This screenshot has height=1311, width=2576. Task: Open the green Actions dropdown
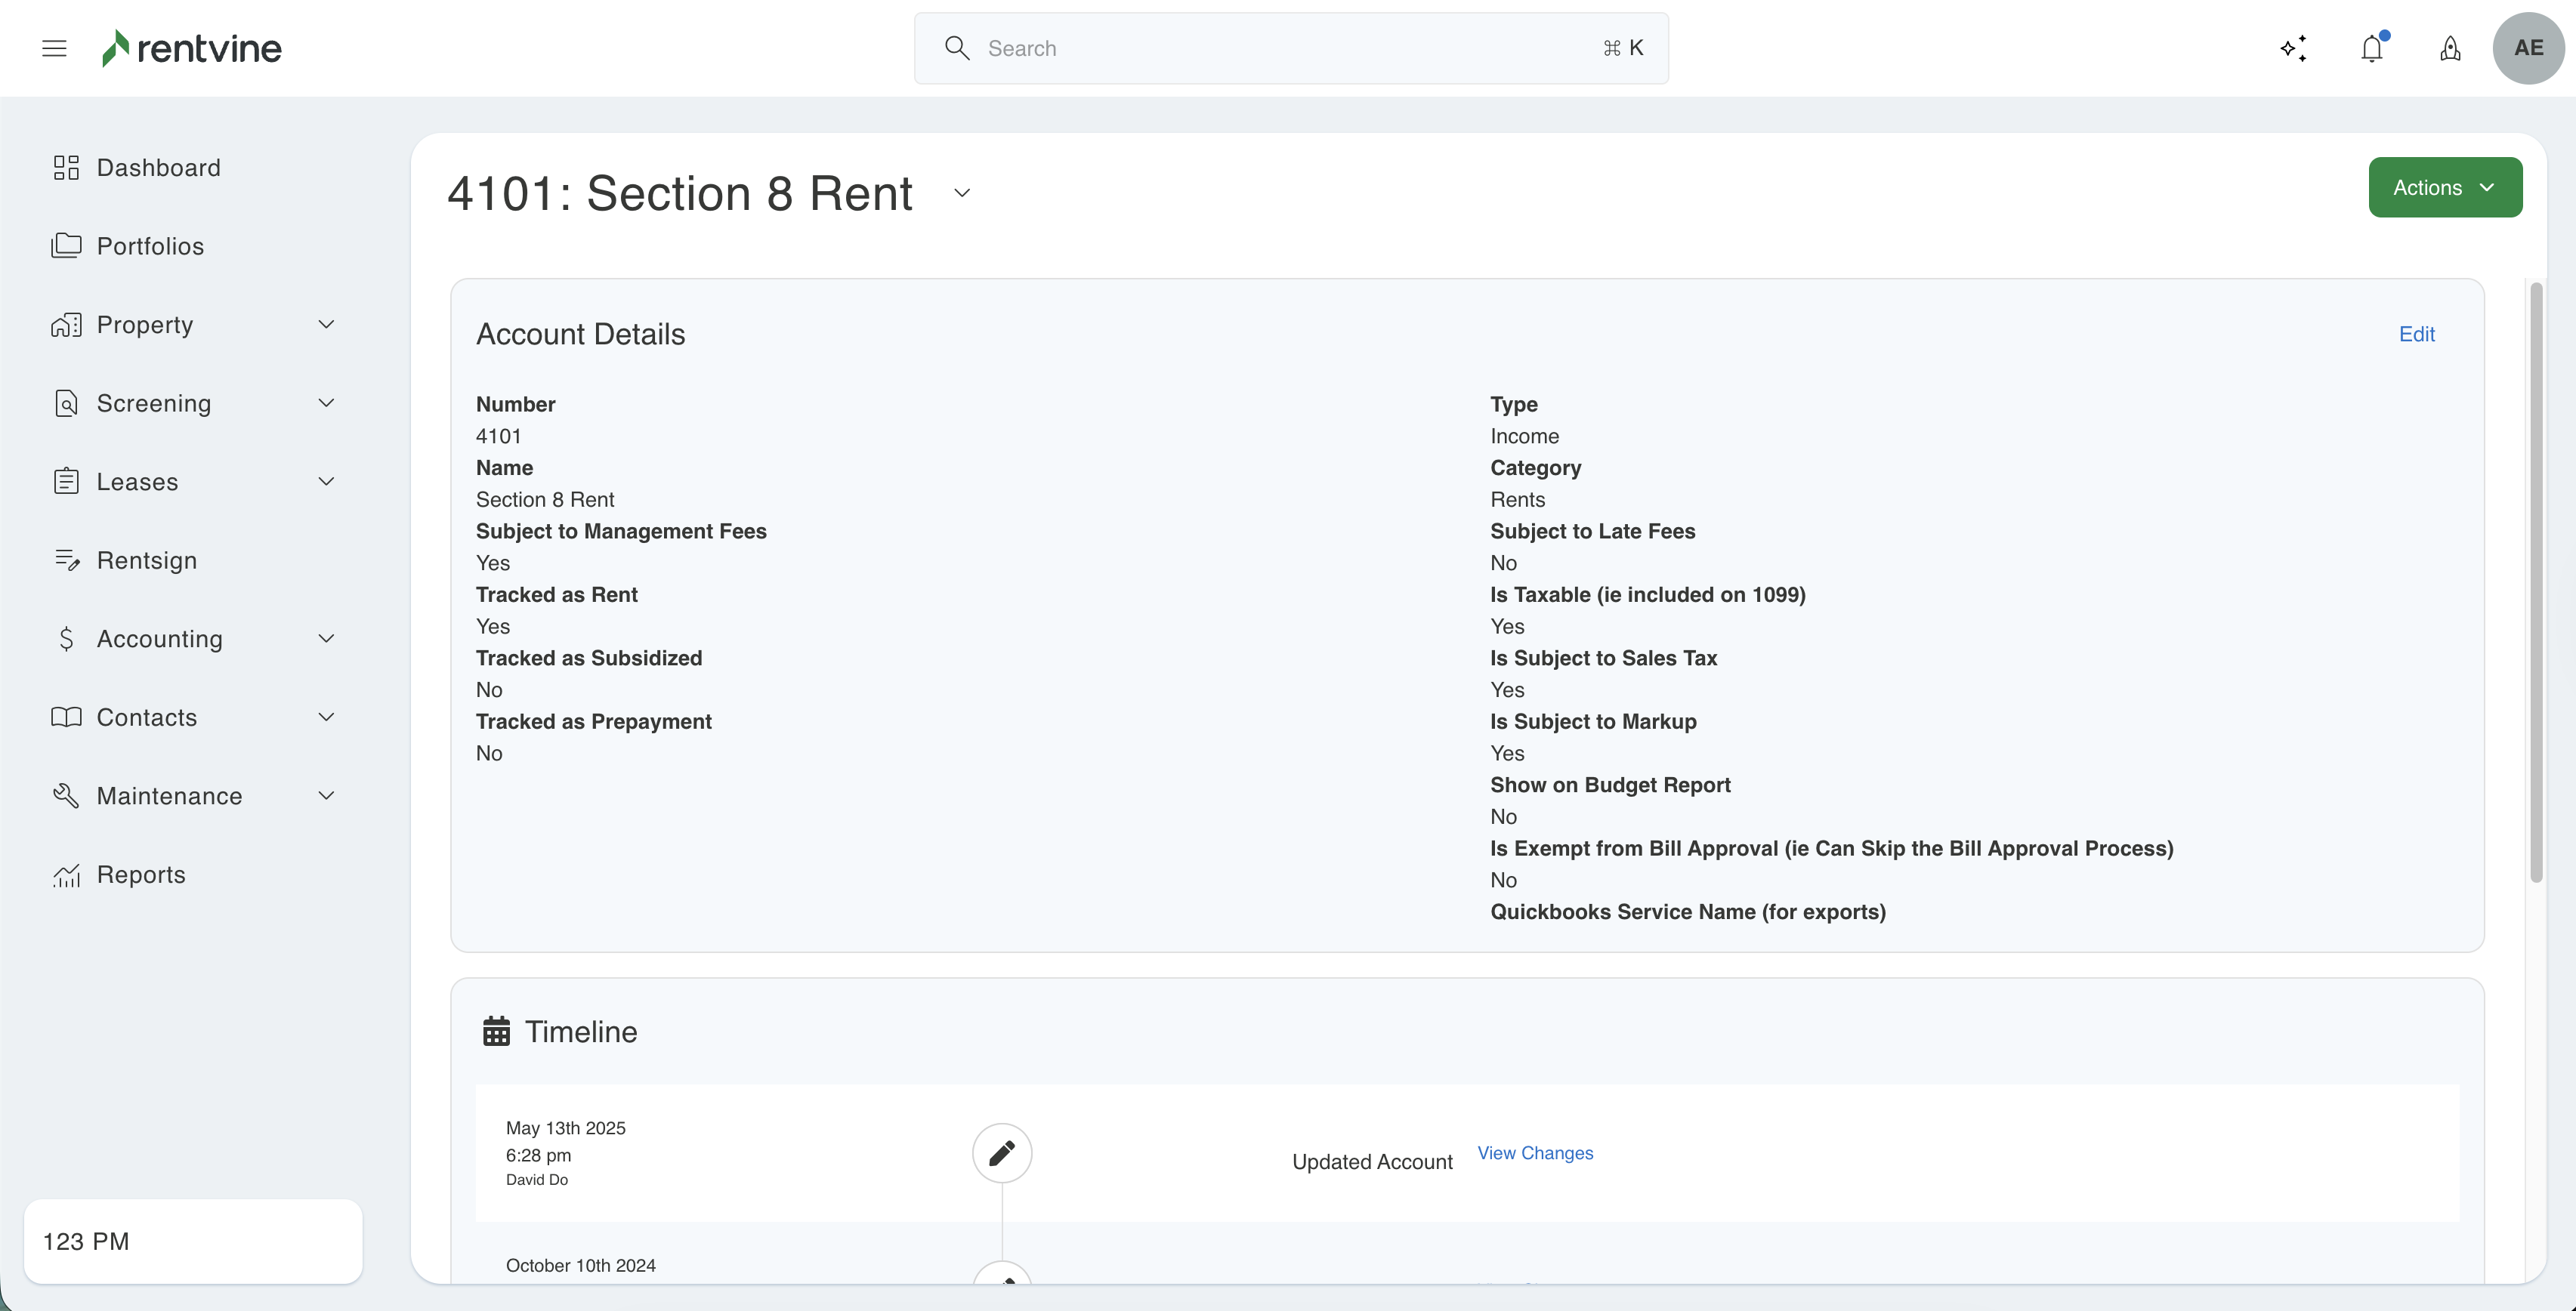tap(2444, 187)
